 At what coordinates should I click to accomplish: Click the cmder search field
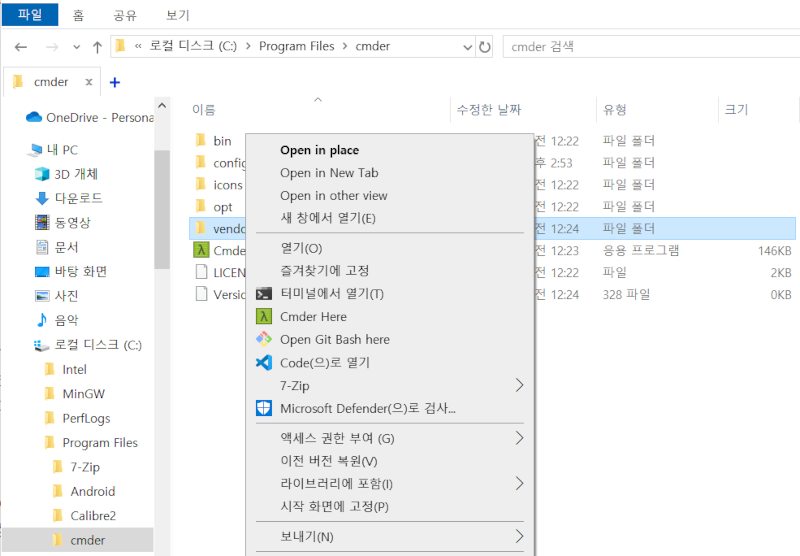[651, 47]
